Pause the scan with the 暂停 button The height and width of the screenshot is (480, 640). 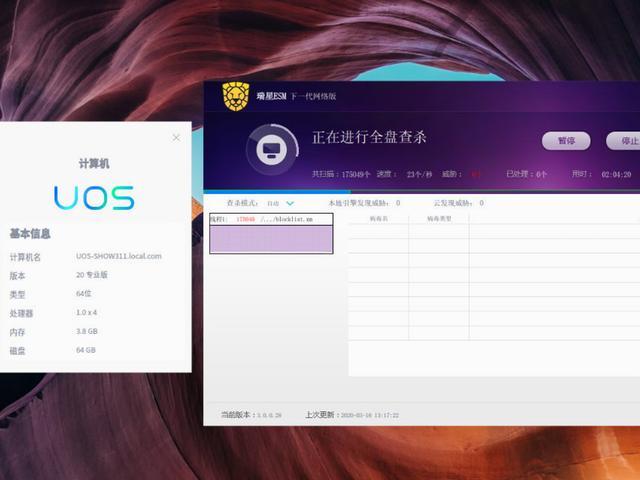click(x=566, y=141)
